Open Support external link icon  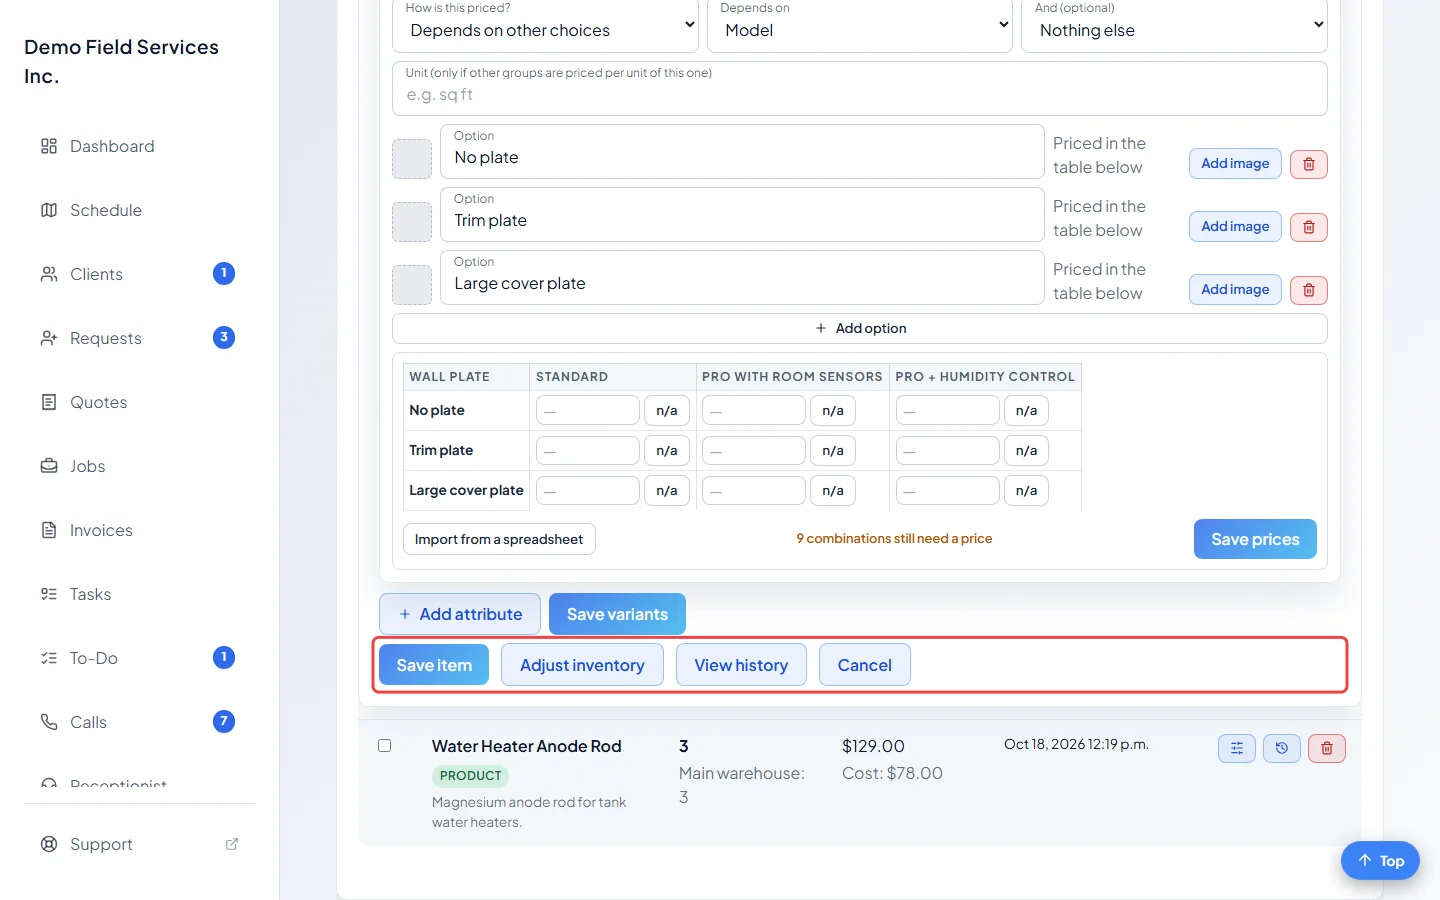(232, 844)
